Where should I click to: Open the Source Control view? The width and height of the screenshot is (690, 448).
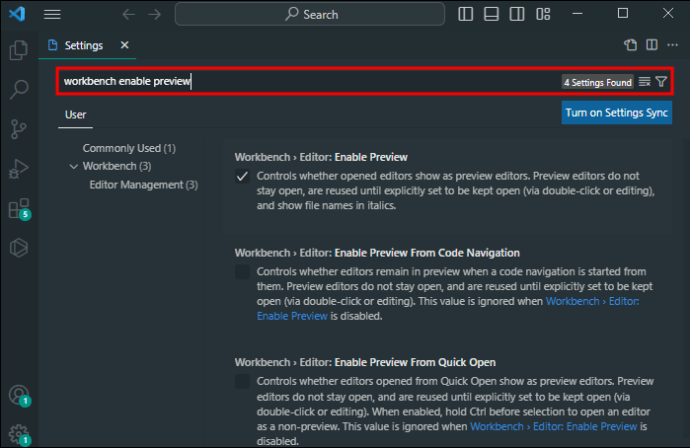[x=18, y=129]
